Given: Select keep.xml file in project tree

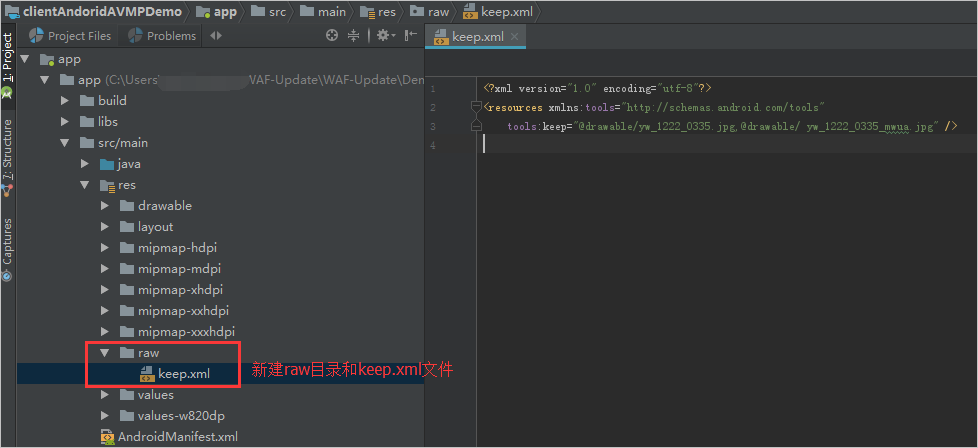Looking at the screenshot, I should [175, 374].
